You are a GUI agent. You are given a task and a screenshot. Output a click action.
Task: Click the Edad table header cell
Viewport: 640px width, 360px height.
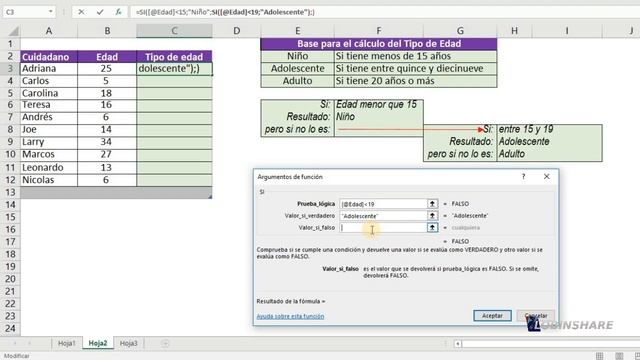coord(107,56)
